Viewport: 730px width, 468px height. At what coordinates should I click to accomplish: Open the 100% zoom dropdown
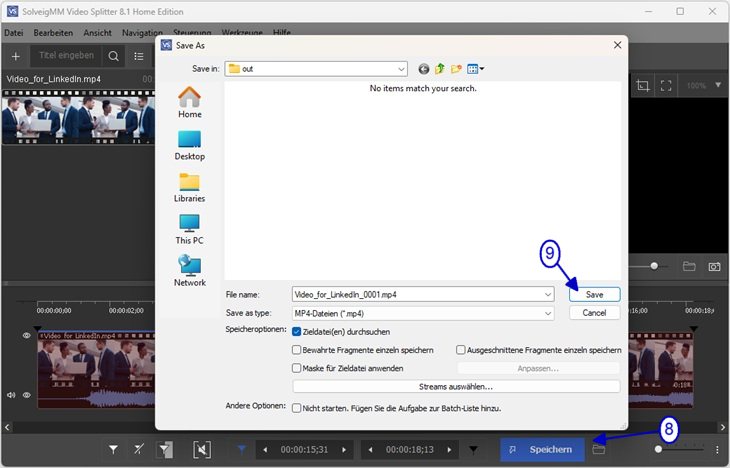pyautogui.click(x=718, y=85)
